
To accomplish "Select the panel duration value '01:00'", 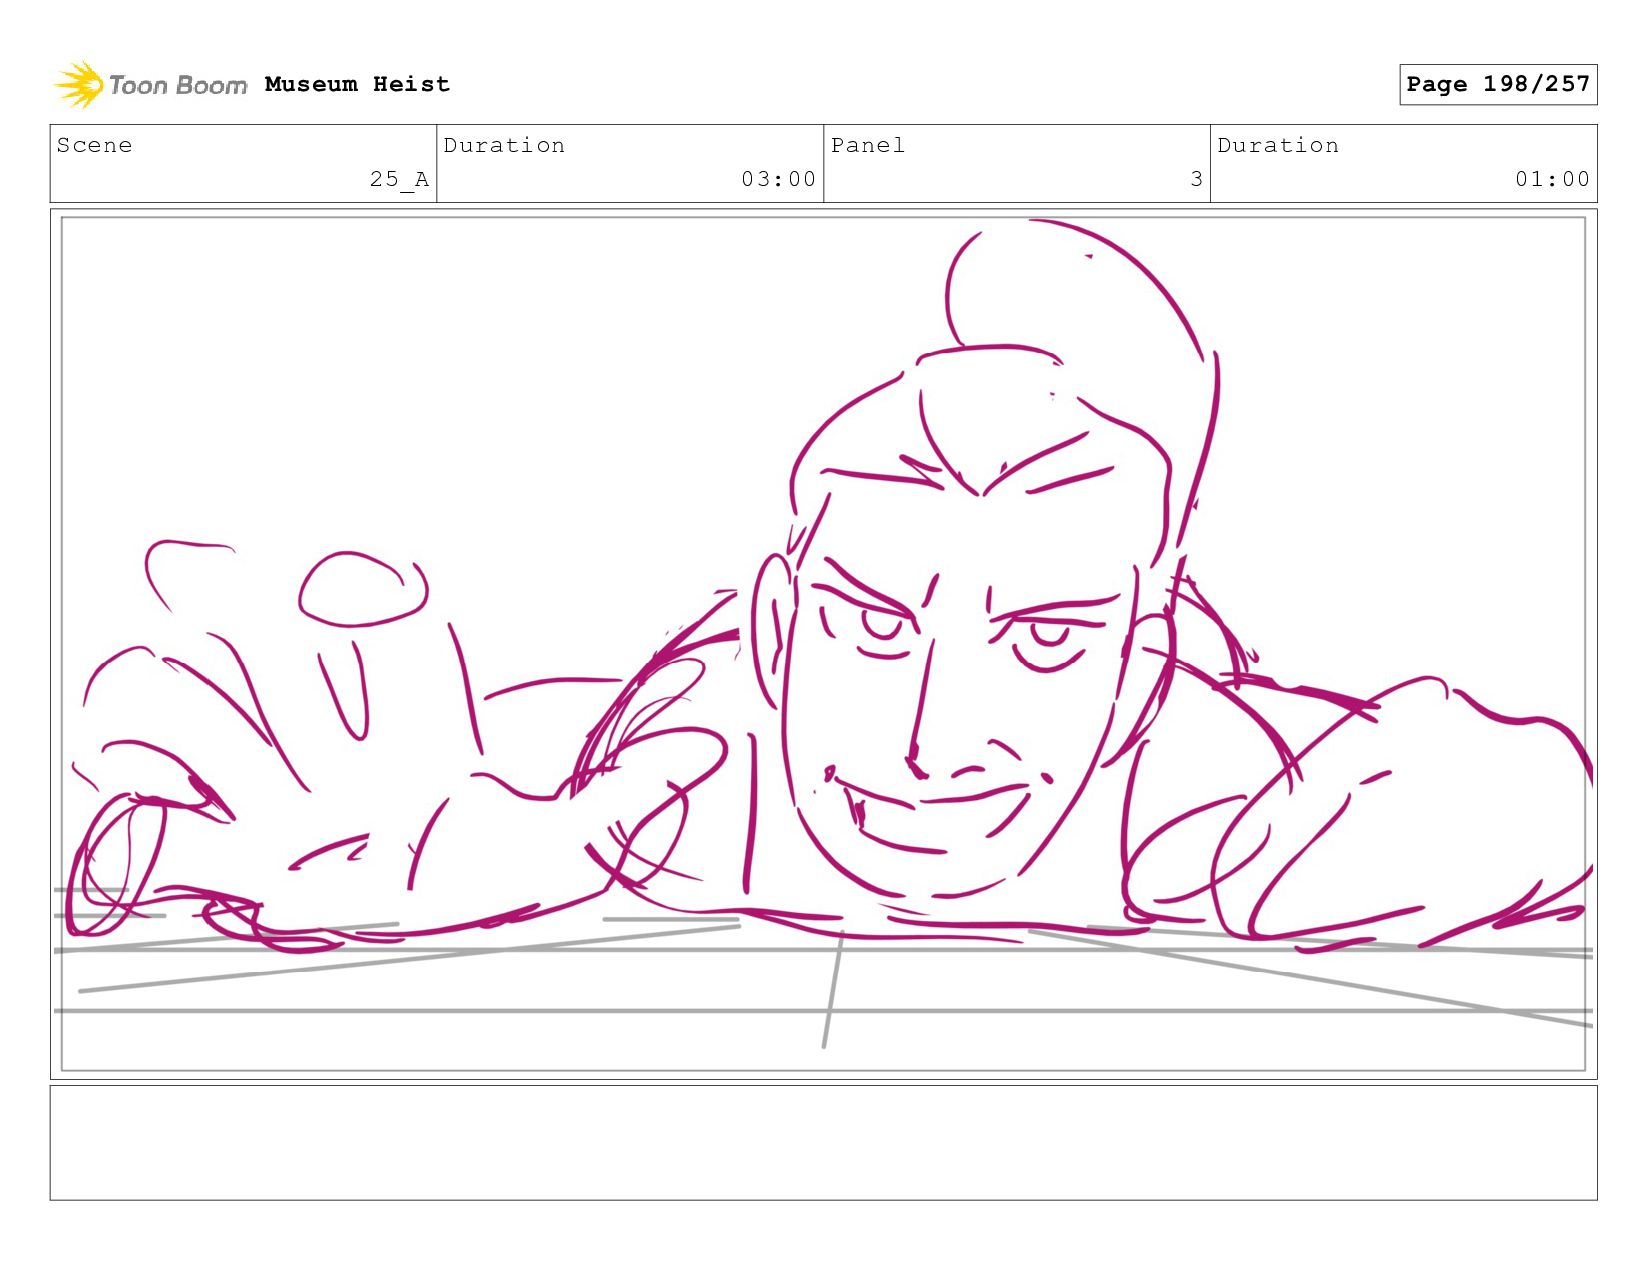I will click(x=1552, y=179).
